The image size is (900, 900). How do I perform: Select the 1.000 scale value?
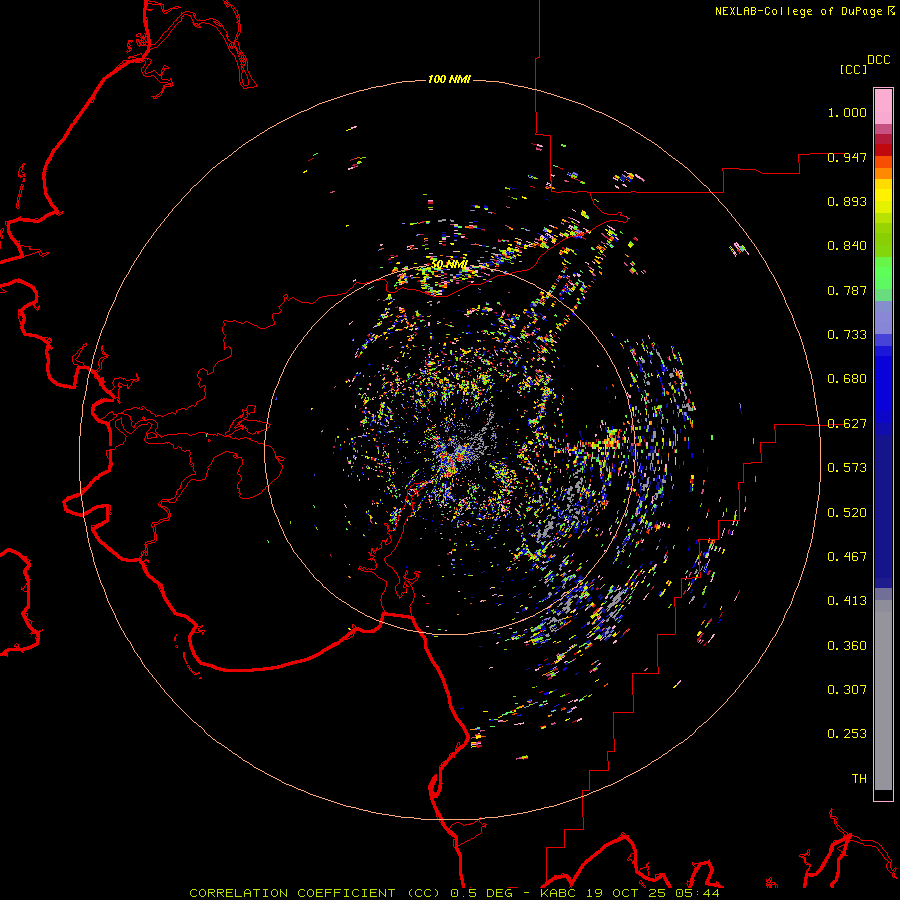847,112
